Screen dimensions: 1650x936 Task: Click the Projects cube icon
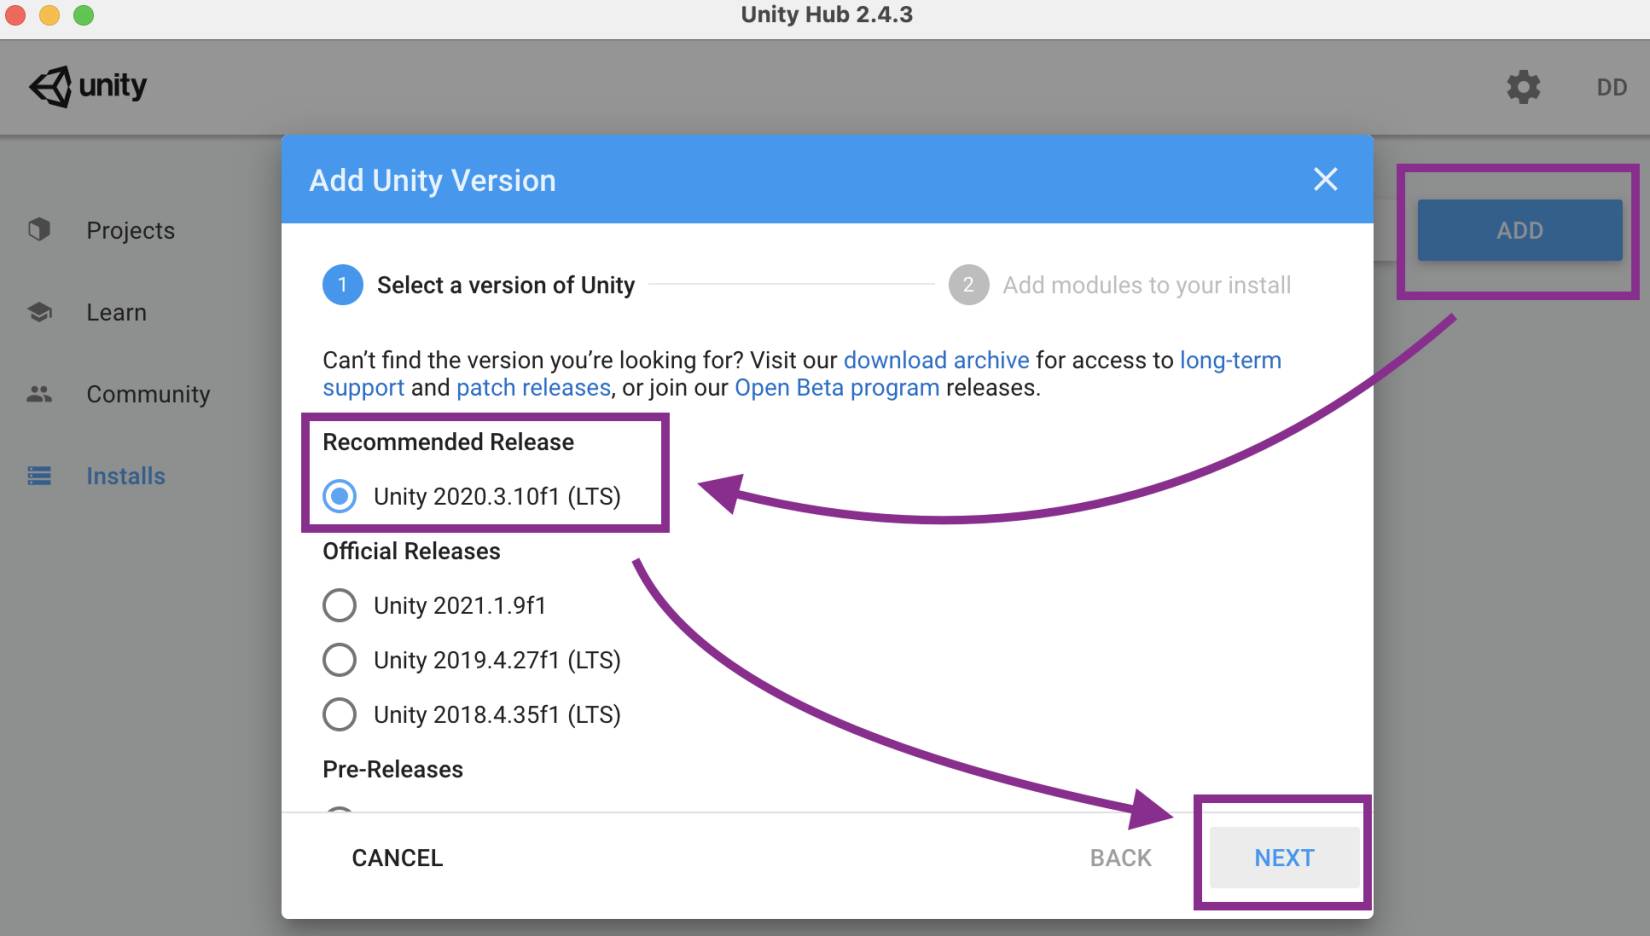tap(39, 229)
